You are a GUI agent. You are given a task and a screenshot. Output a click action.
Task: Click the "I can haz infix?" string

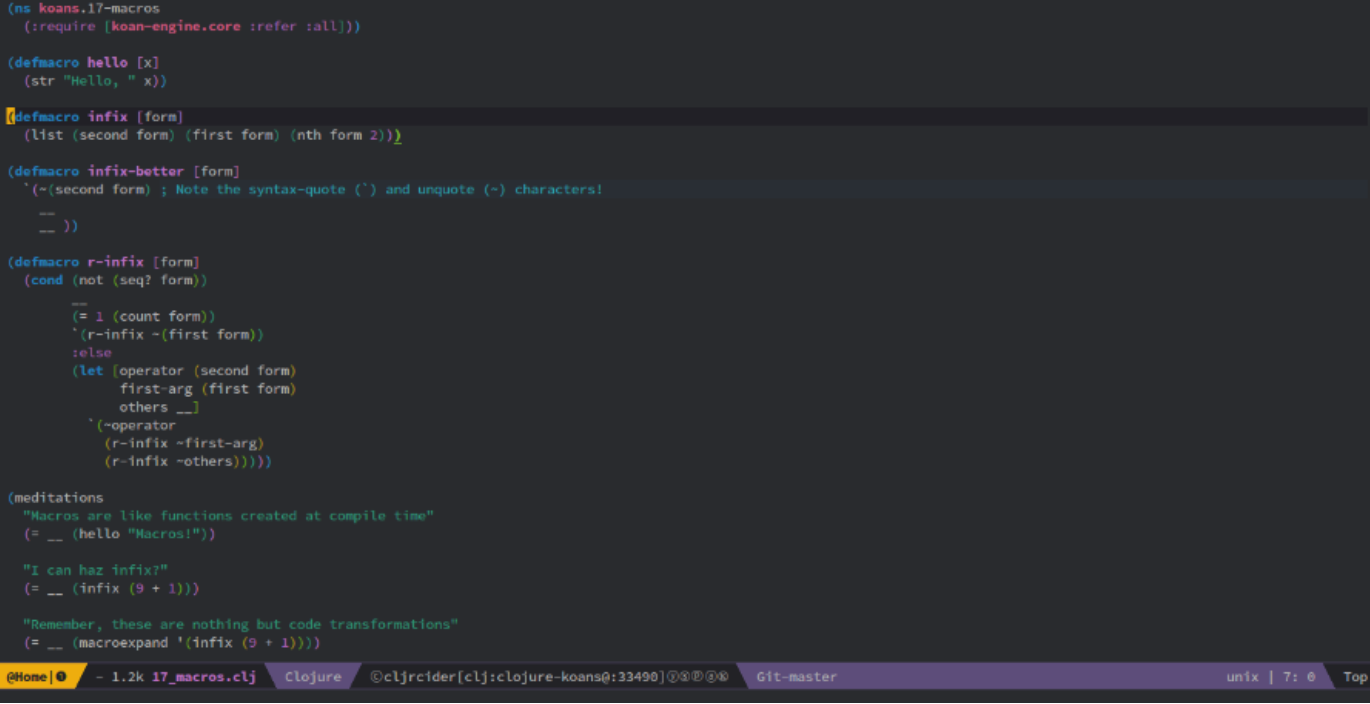click(x=95, y=570)
